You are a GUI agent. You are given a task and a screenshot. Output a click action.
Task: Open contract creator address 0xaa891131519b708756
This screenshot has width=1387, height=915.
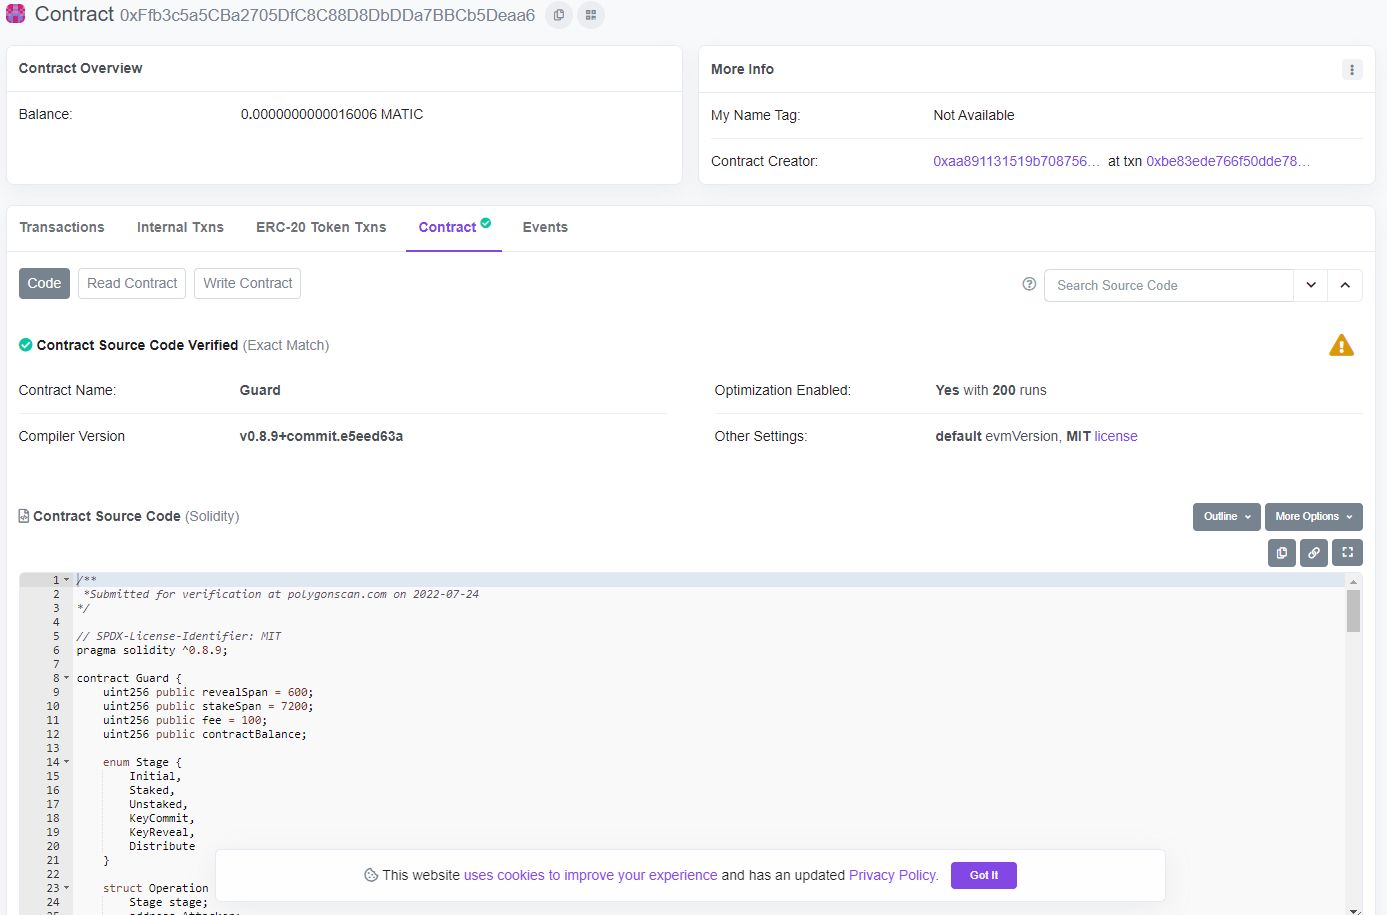1016,161
